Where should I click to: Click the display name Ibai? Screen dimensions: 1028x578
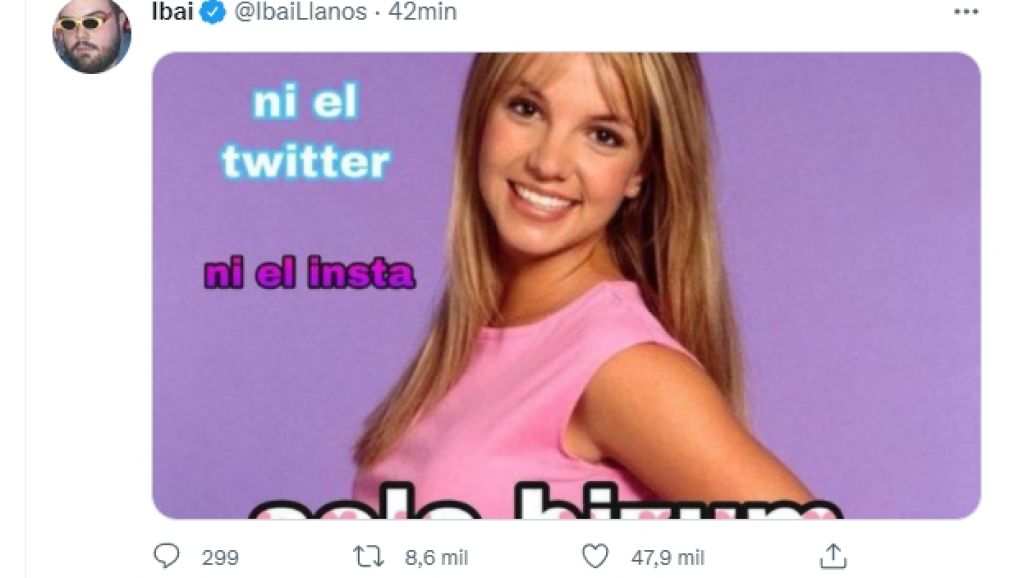(172, 12)
